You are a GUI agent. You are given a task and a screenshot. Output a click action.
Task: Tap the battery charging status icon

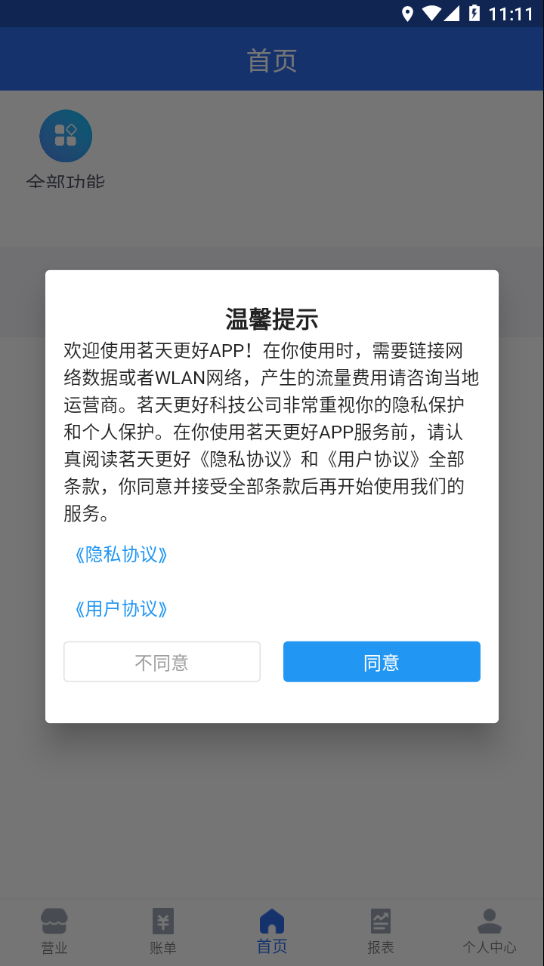point(474,14)
